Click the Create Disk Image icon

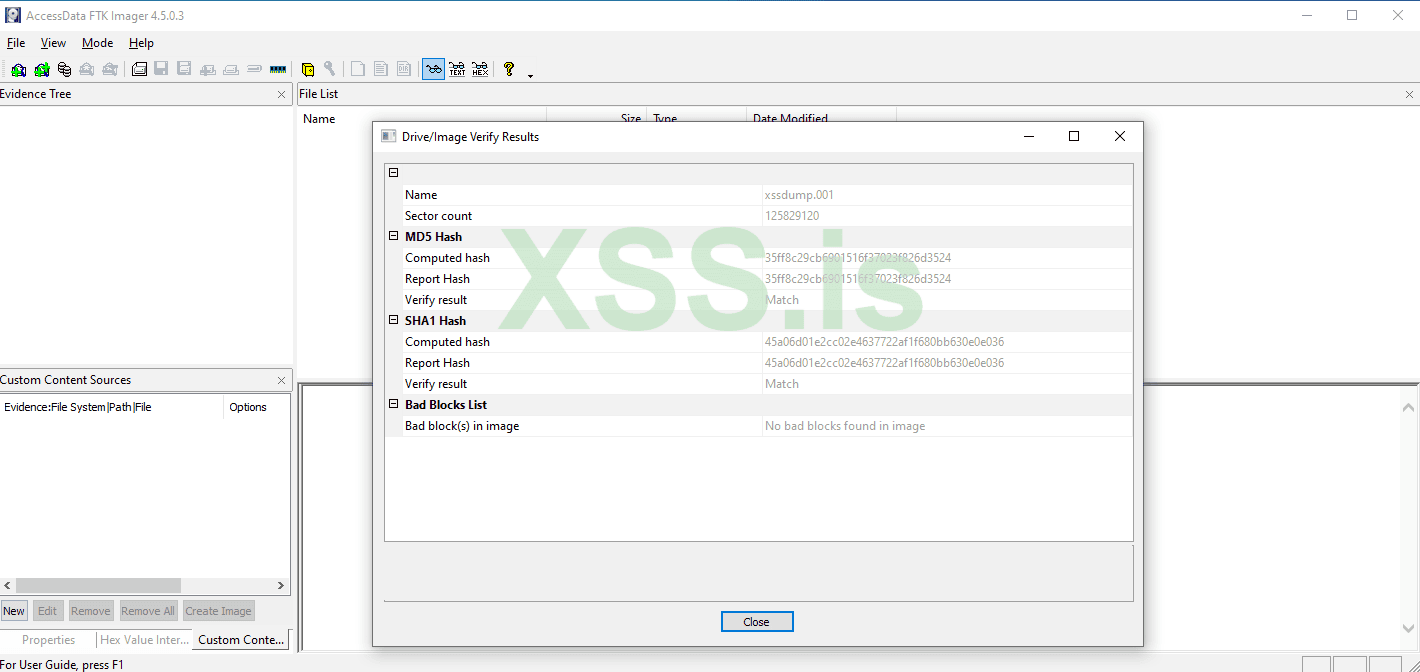(139, 69)
